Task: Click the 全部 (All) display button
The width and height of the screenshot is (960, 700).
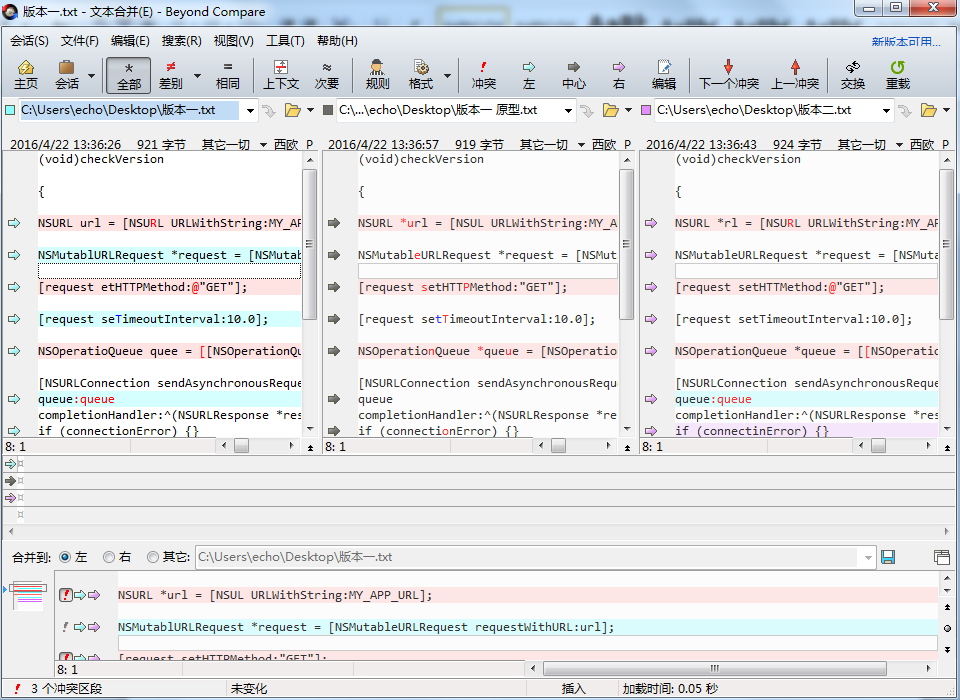Action: click(129, 74)
